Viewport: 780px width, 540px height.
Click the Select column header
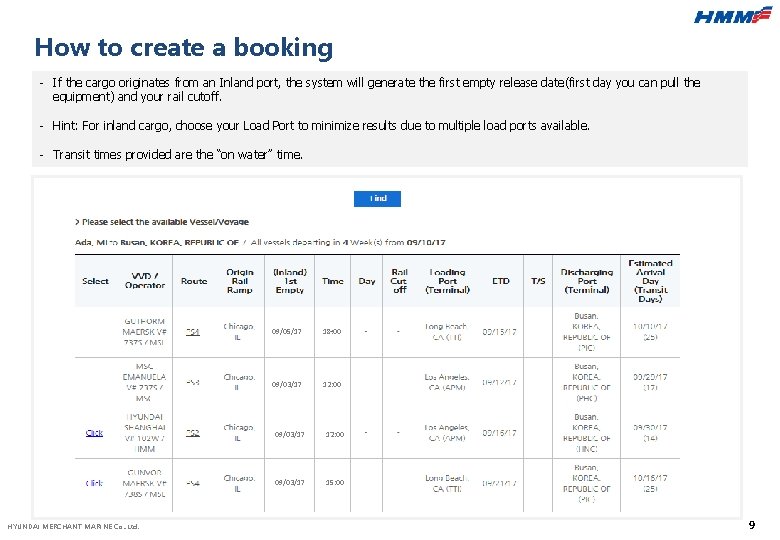coord(95,281)
